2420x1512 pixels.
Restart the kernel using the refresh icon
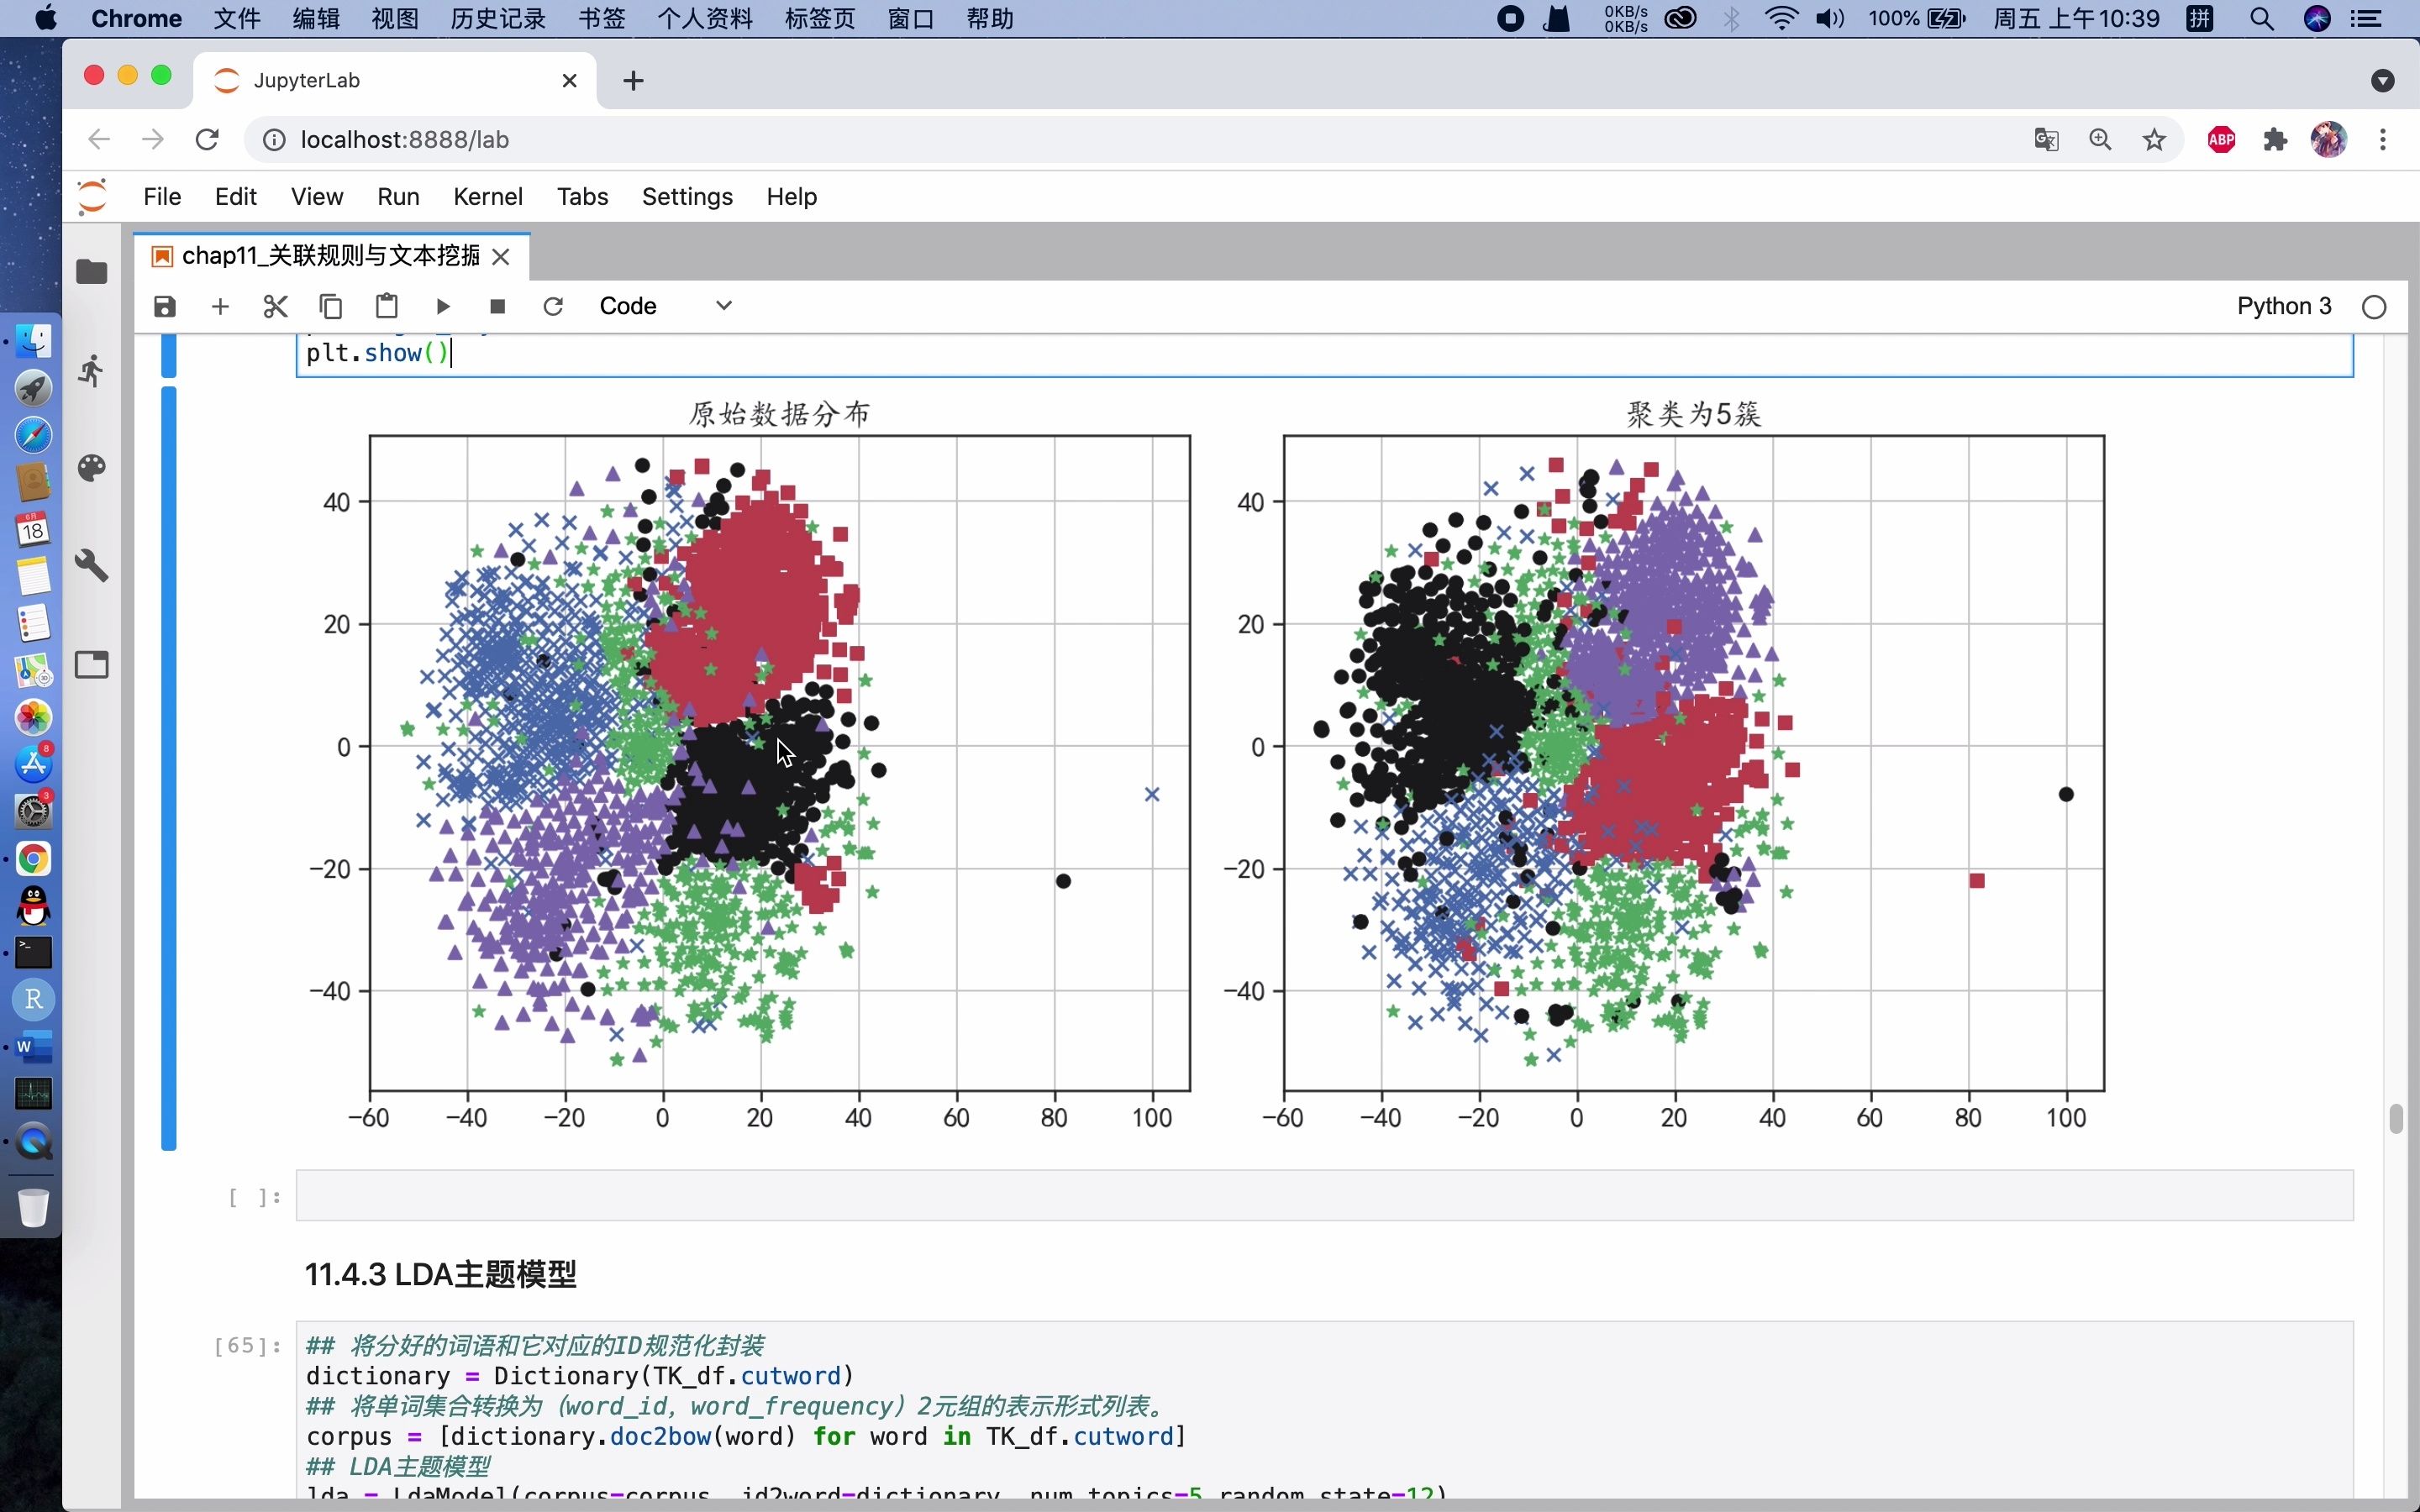click(x=553, y=306)
